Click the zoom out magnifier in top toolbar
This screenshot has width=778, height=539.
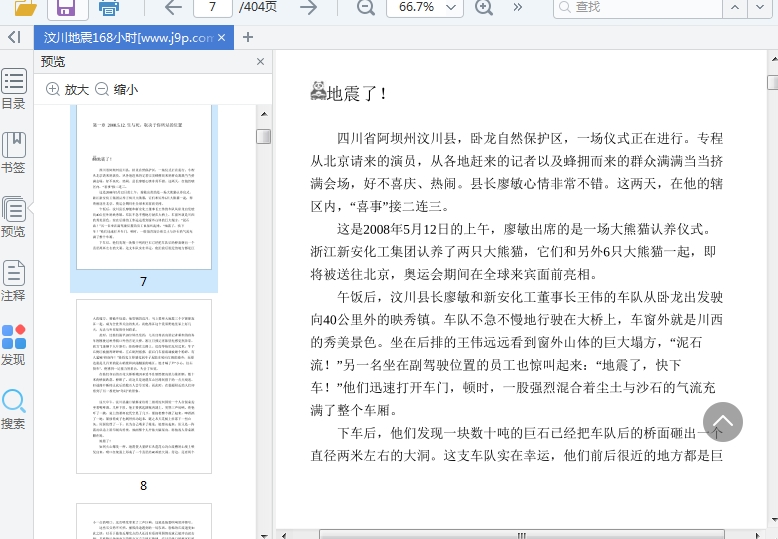[x=366, y=7]
